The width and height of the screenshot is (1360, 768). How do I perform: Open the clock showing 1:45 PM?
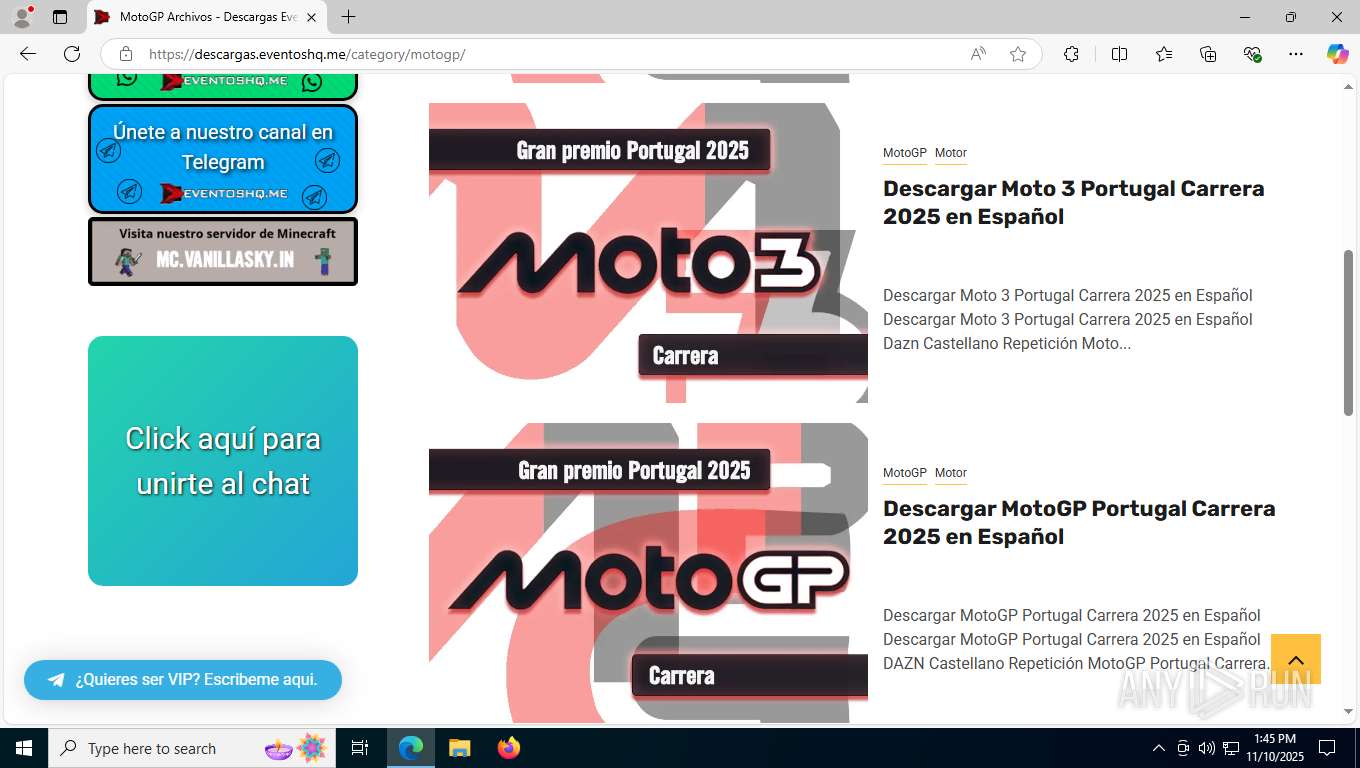(1274, 748)
